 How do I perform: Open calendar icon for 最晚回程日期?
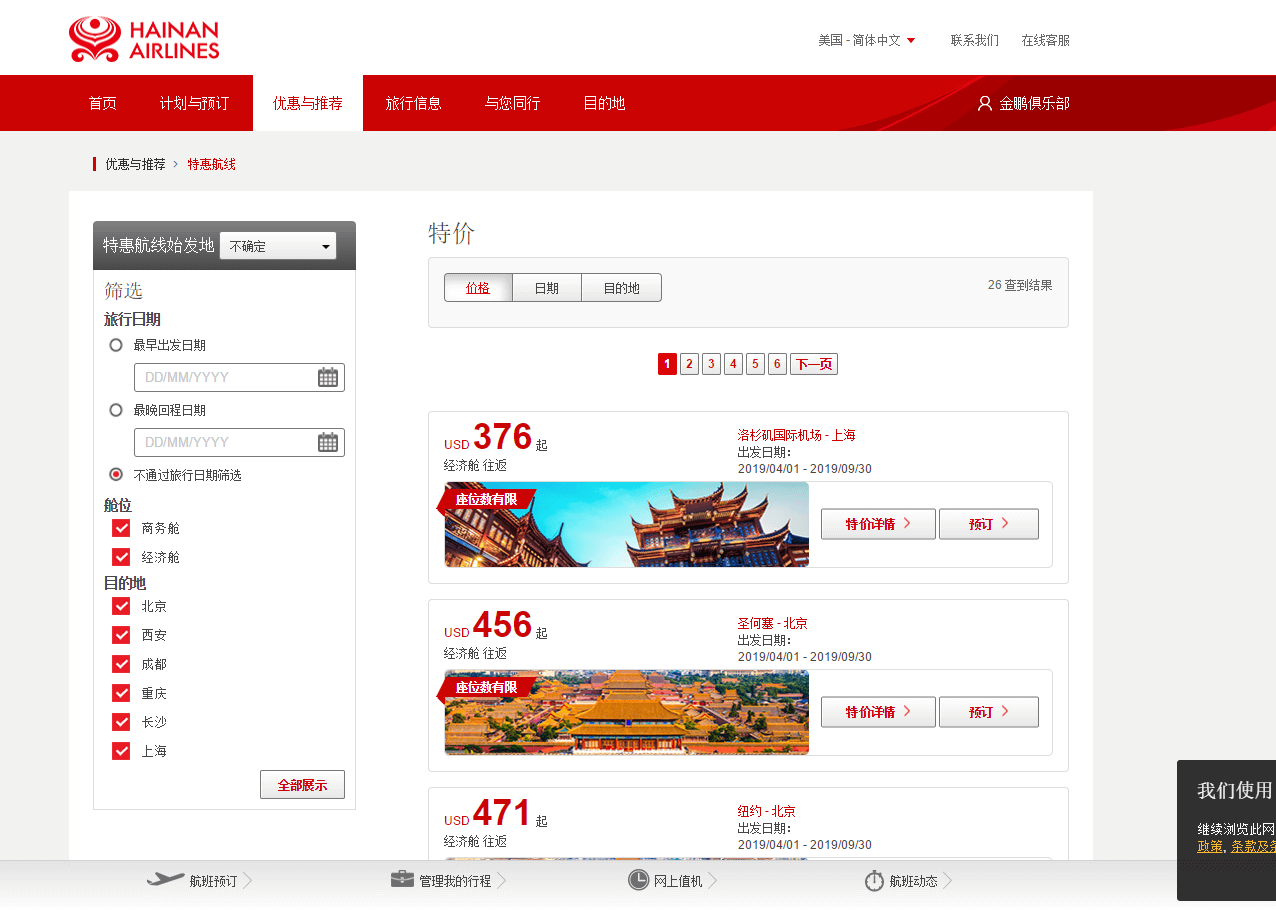328,442
